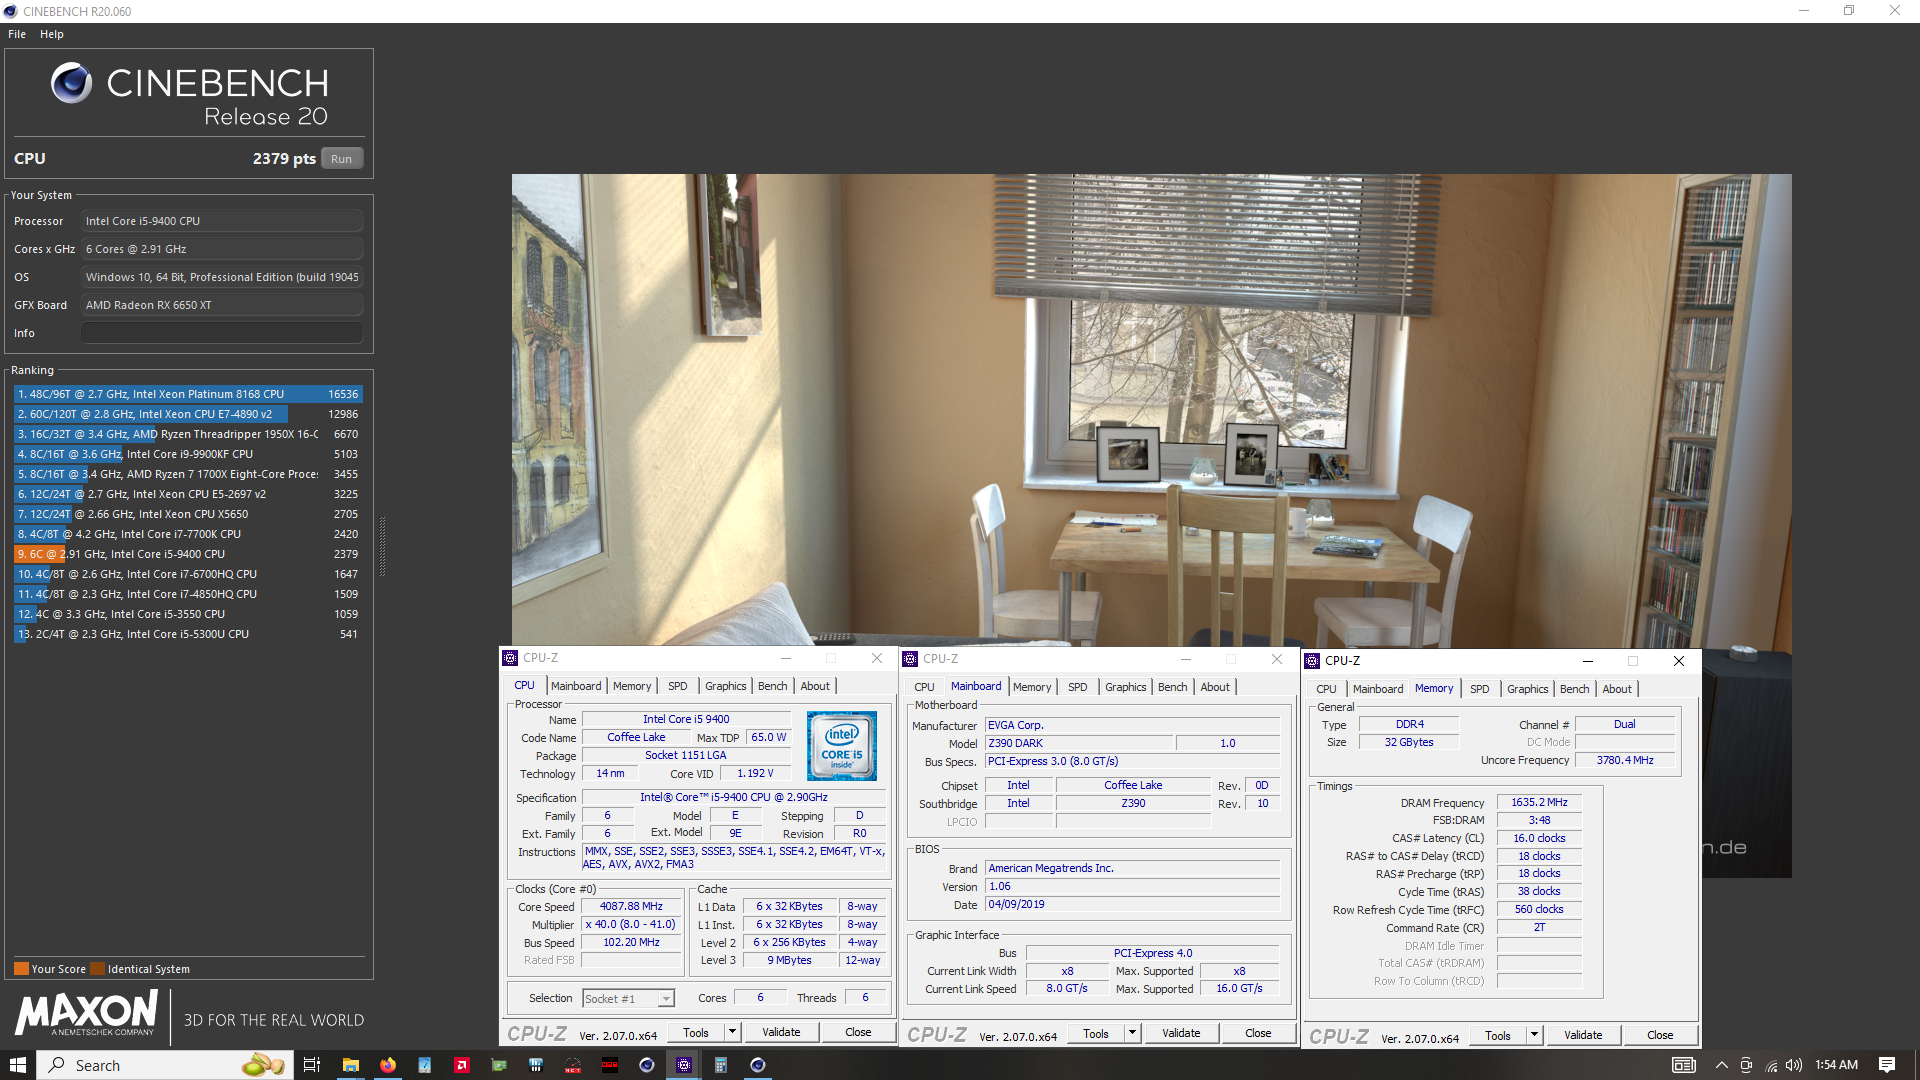Click the taskbar search magnifier icon
This screenshot has width=1920, height=1080.
click(x=58, y=1065)
